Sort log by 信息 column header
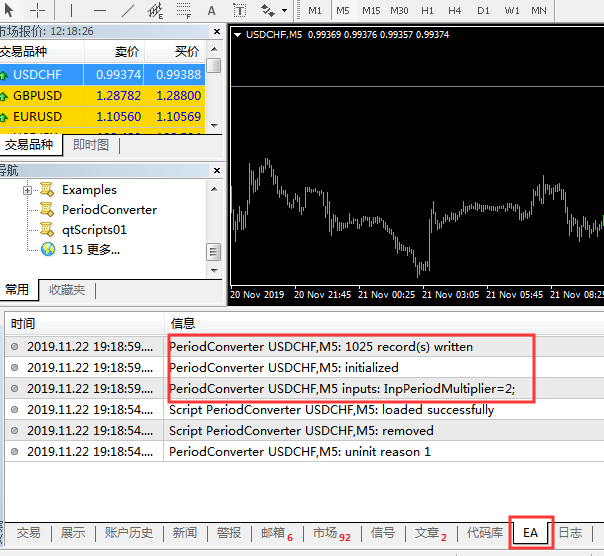 click(384, 323)
